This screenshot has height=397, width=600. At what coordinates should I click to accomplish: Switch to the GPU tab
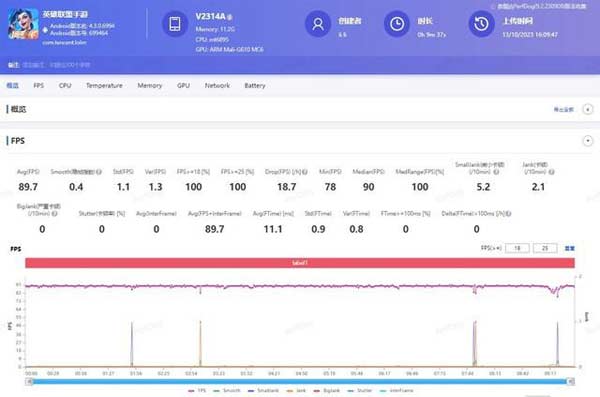coord(183,85)
